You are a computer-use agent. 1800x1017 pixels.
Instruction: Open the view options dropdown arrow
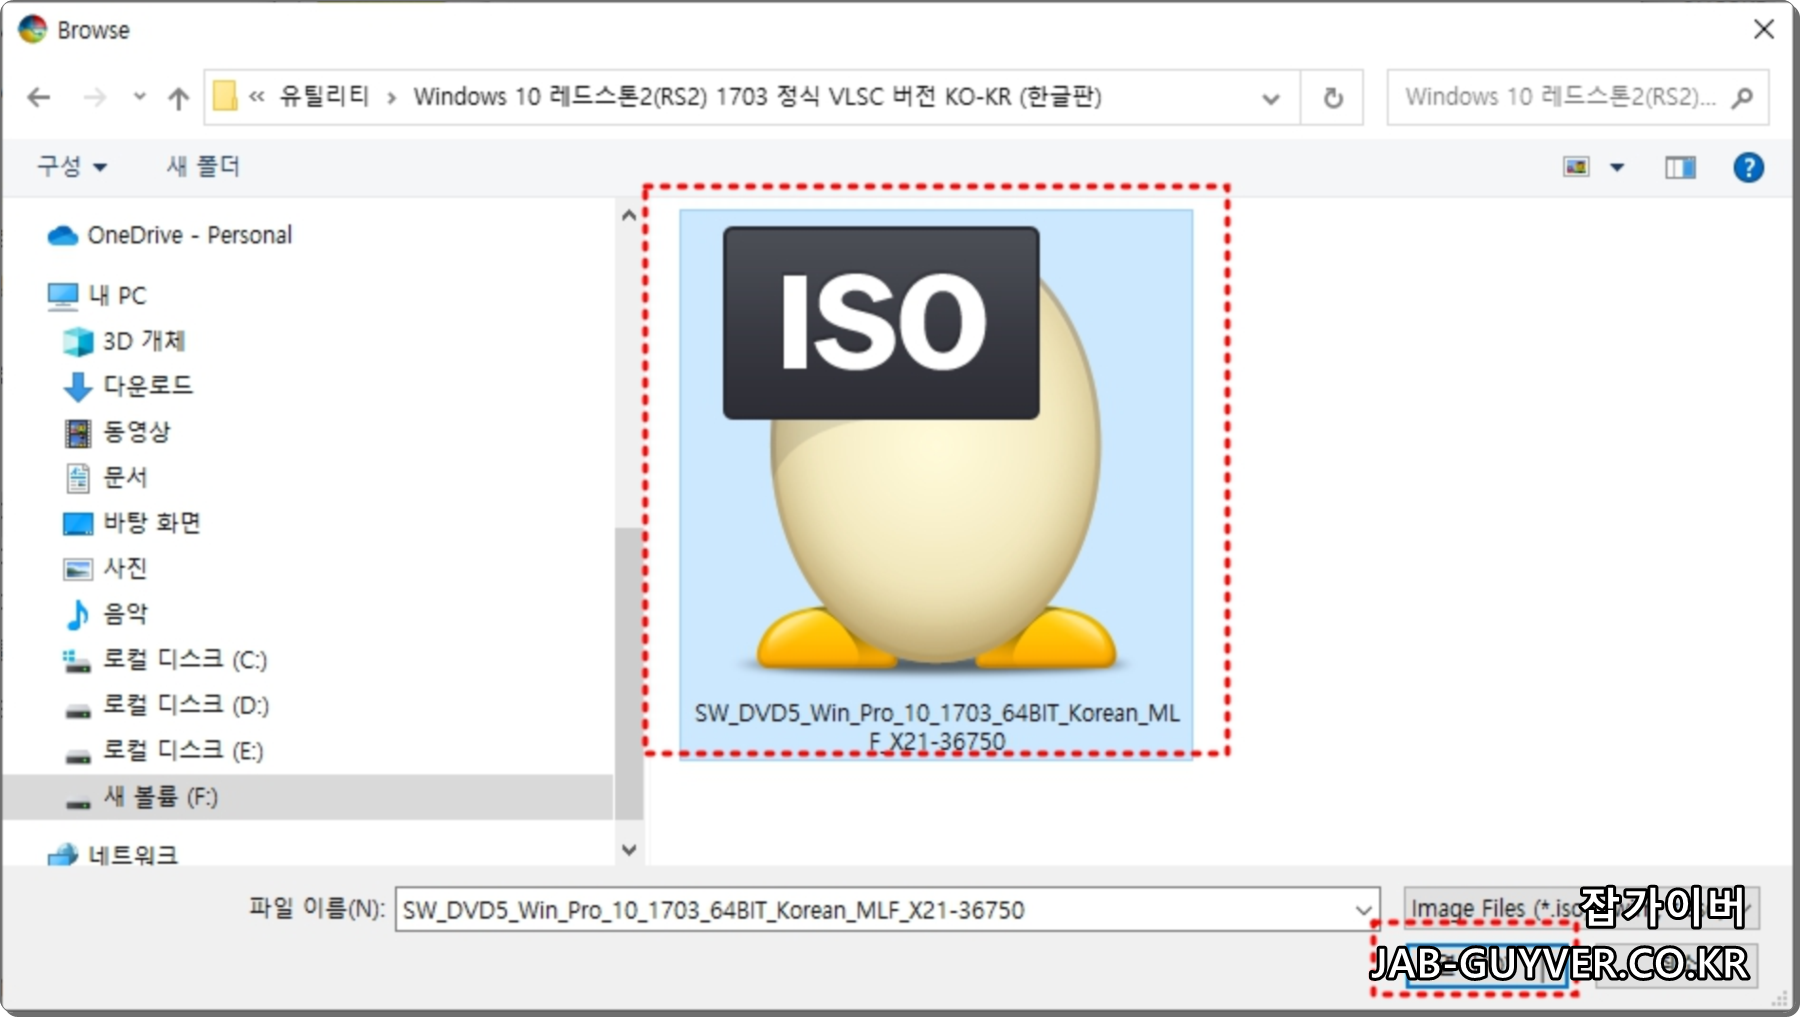point(1617,167)
